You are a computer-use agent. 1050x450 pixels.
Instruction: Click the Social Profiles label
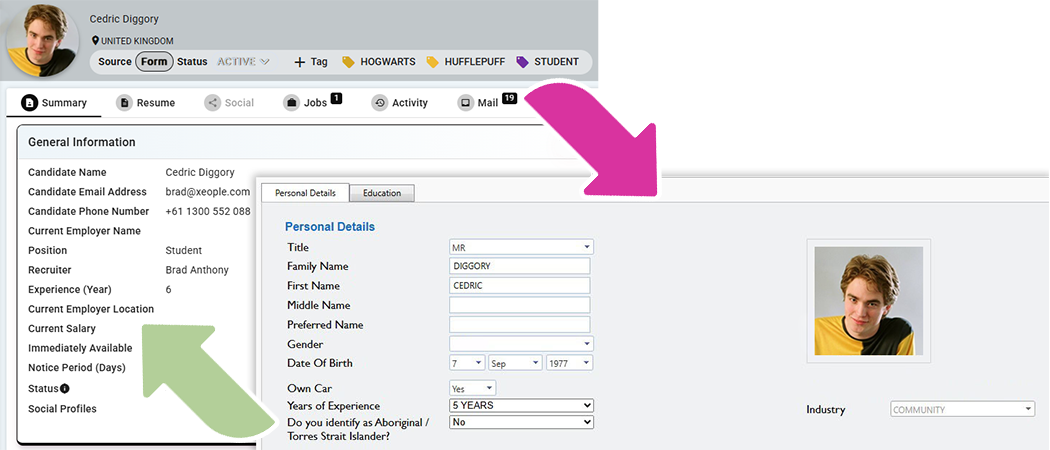click(x=62, y=408)
